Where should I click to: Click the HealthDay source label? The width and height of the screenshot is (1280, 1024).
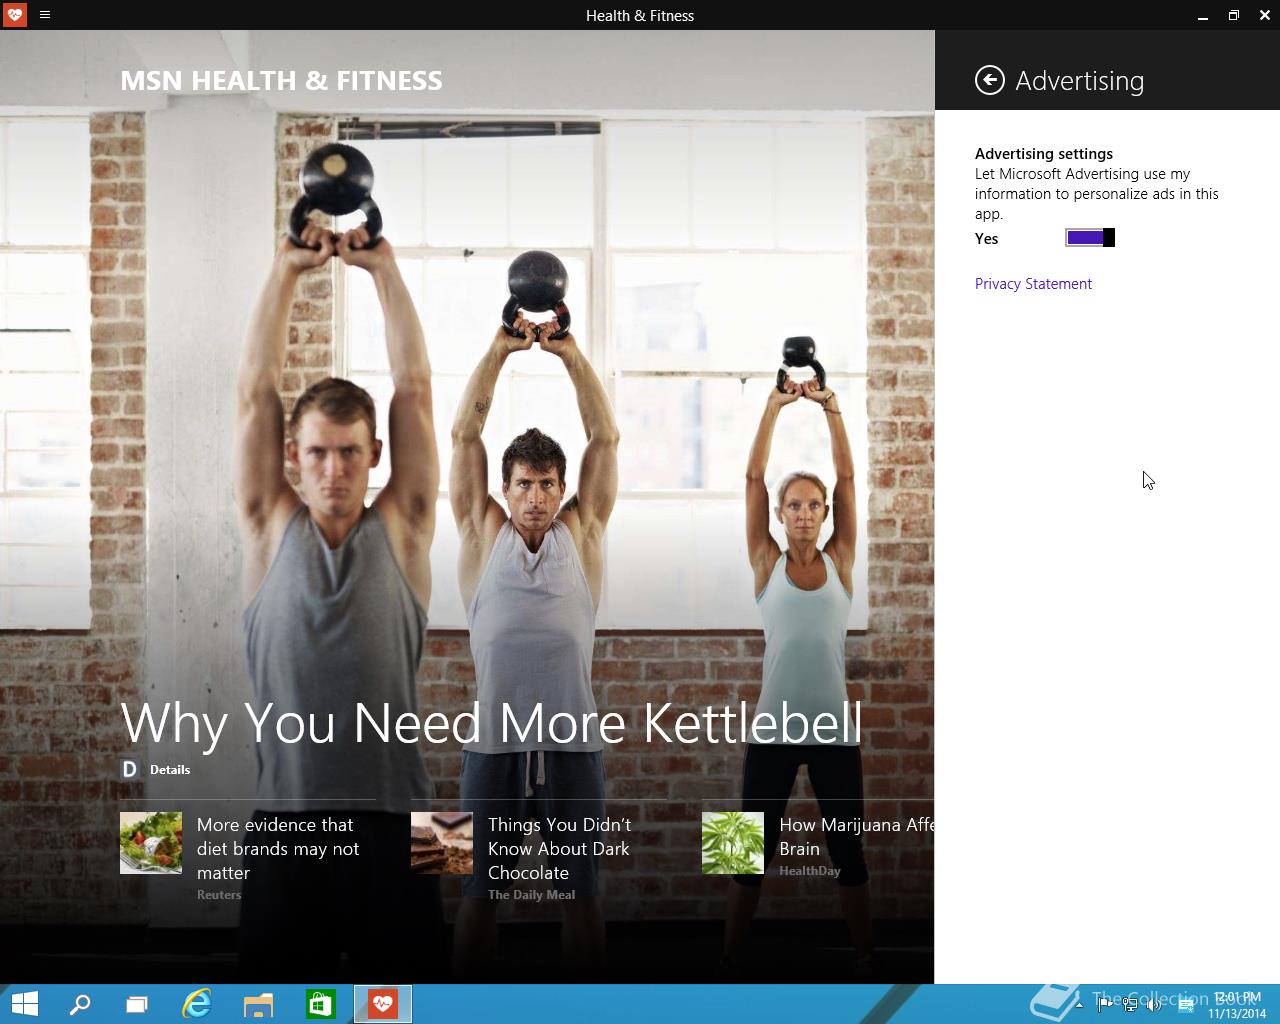[810, 871]
